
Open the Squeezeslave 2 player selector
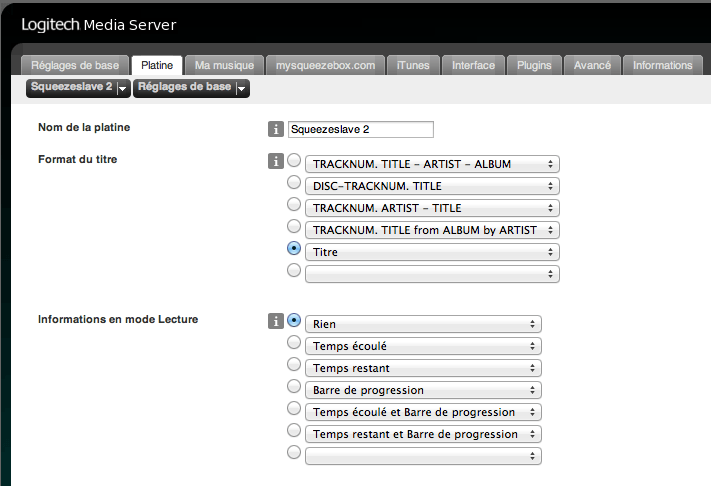(78, 87)
